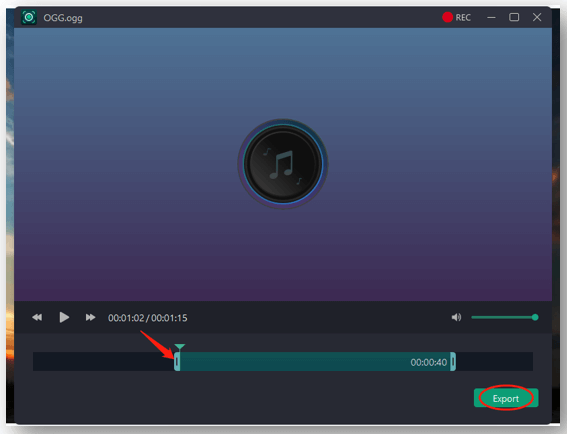Click the right trim handle on the timeline

pyautogui.click(x=453, y=361)
